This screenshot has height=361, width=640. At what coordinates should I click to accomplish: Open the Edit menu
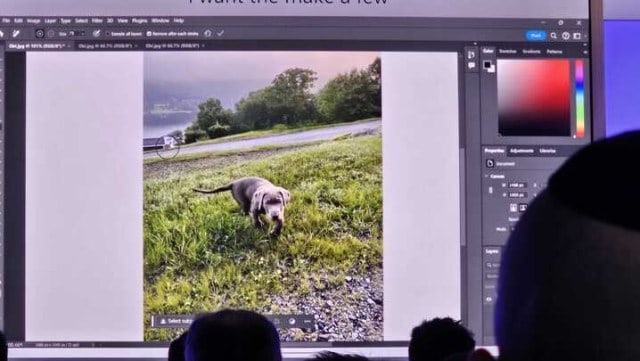(x=18, y=20)
